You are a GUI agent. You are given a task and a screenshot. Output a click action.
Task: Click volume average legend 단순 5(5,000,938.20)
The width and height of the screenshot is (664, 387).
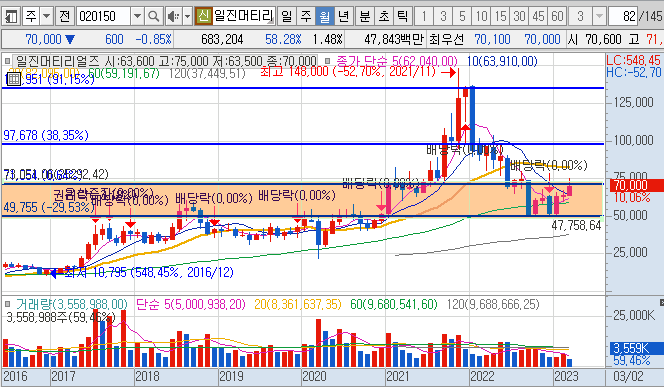click(191, 304)
